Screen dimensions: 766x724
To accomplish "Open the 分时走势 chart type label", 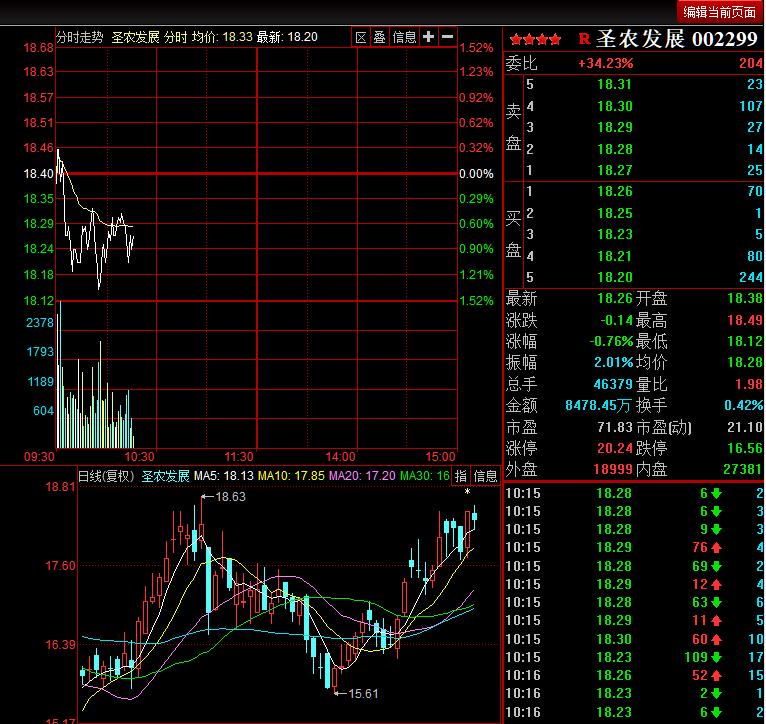I will pos(79,37).
